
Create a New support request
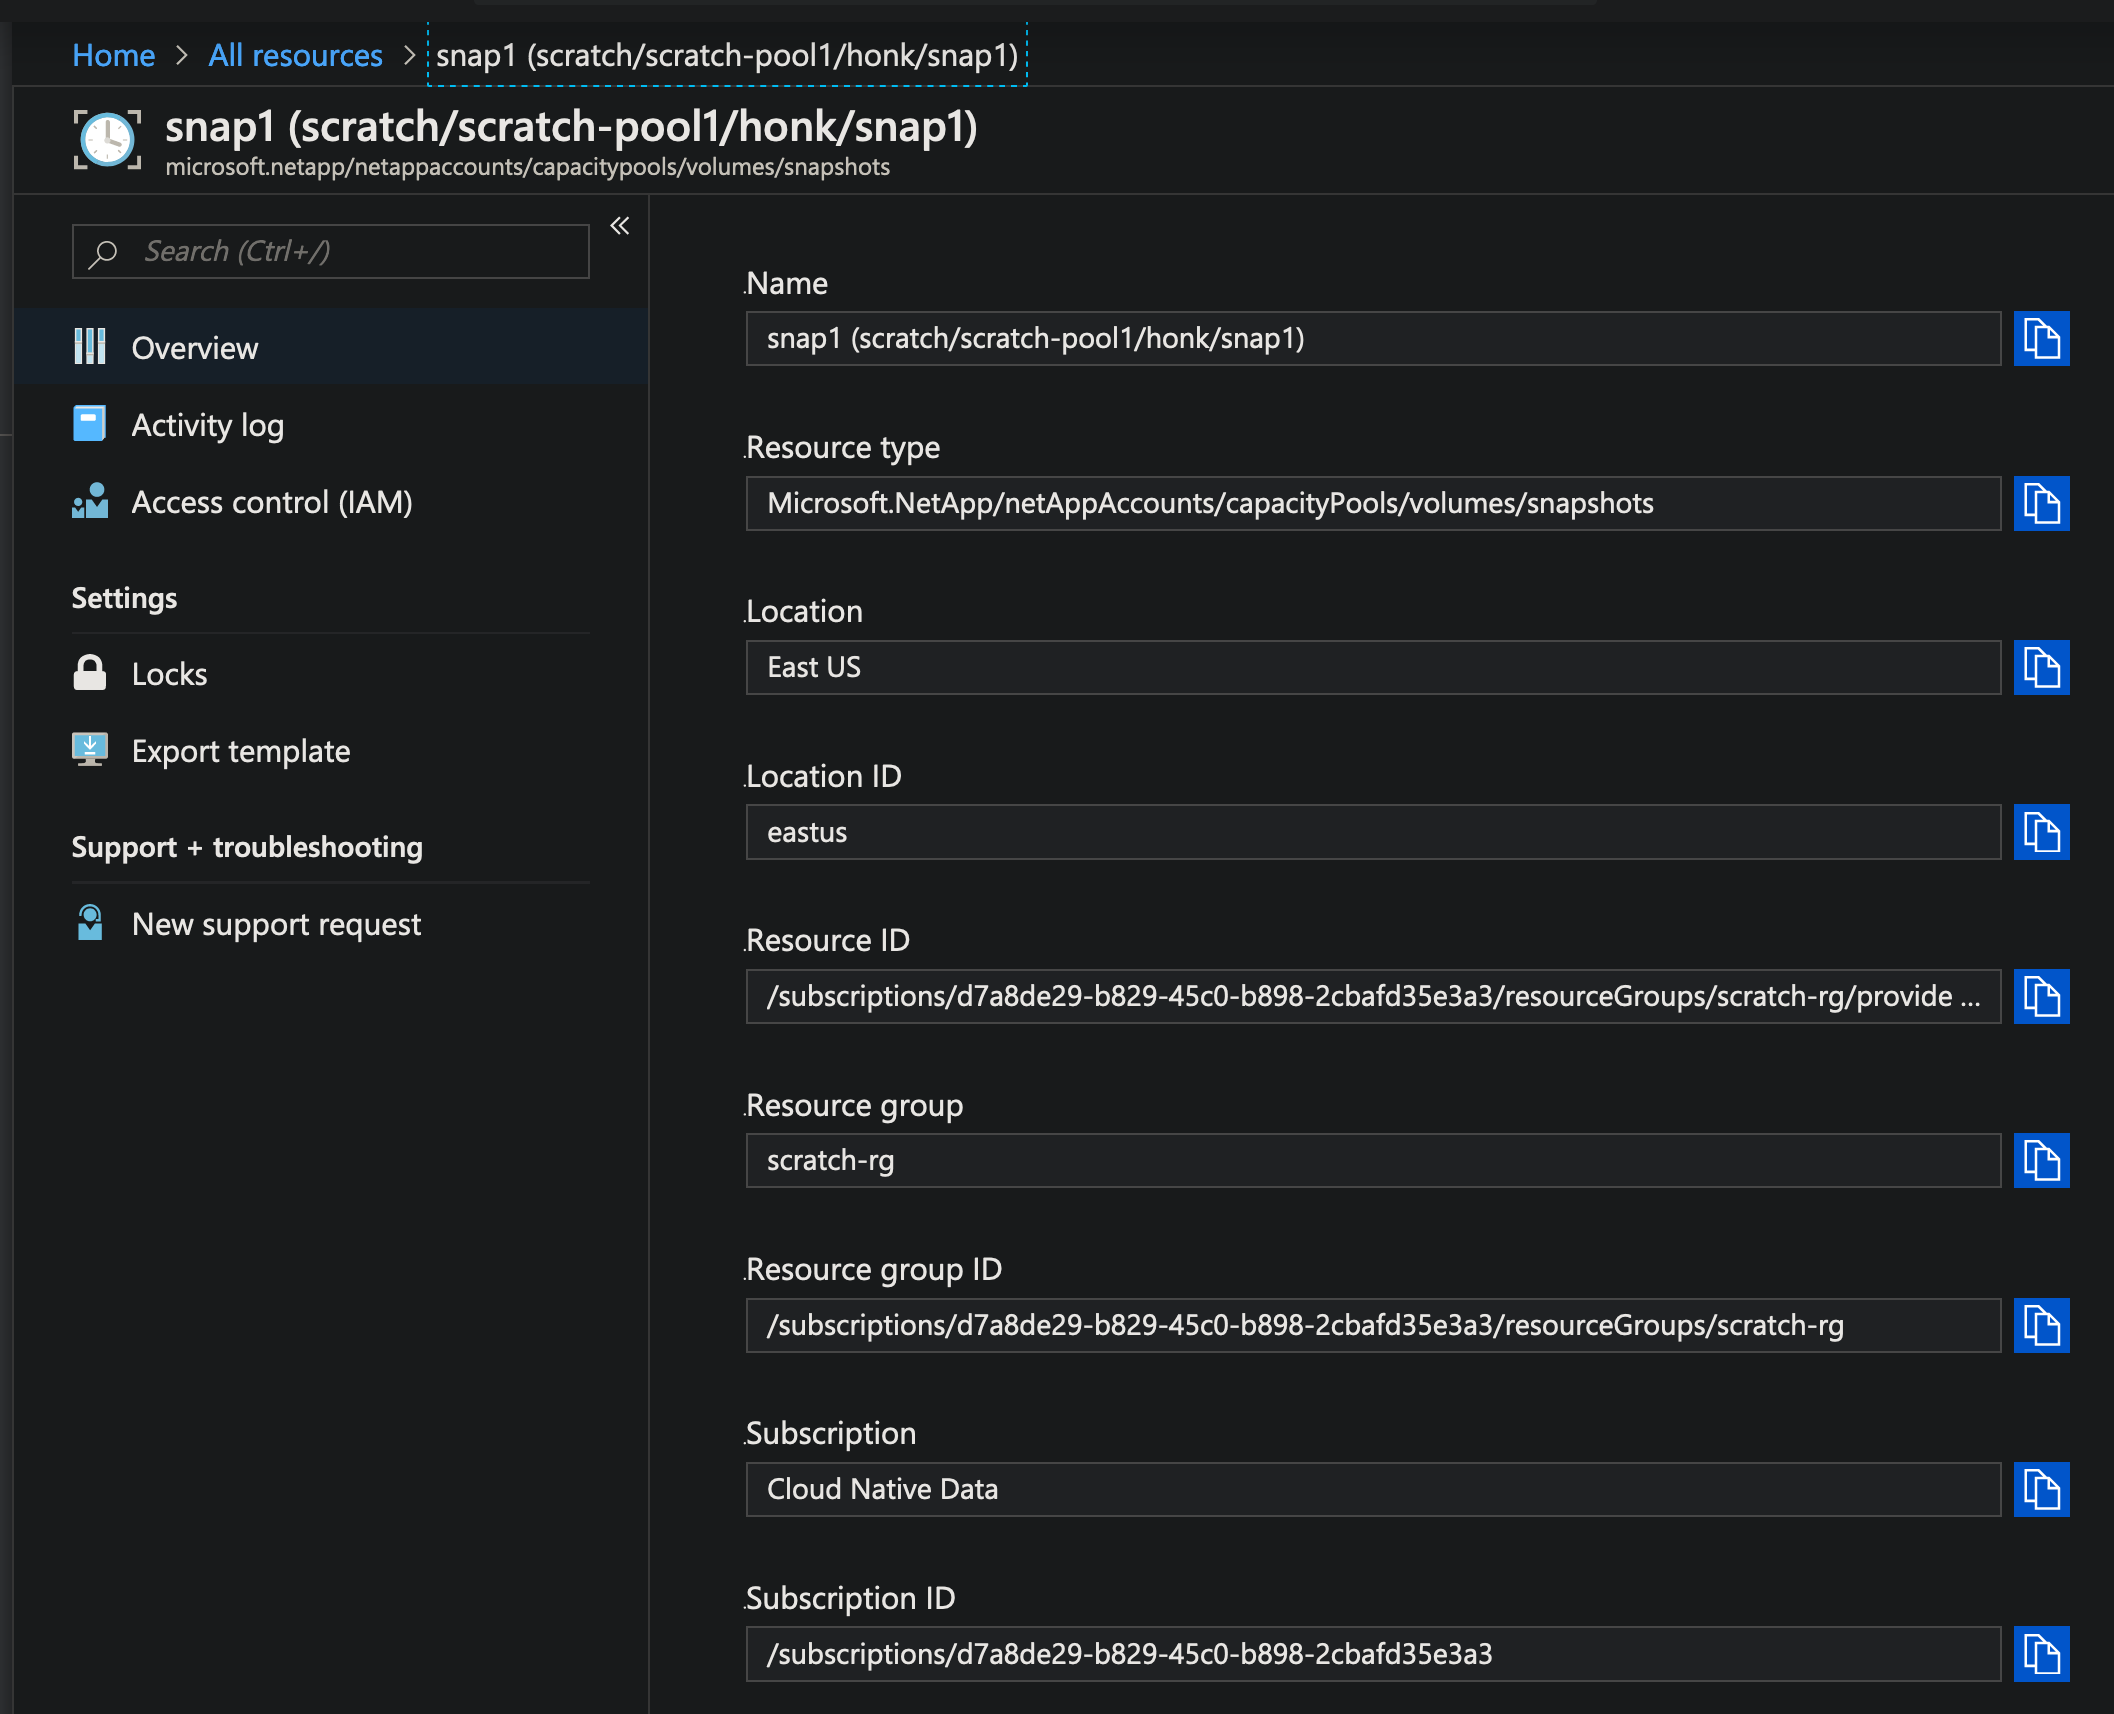(276, 923)
